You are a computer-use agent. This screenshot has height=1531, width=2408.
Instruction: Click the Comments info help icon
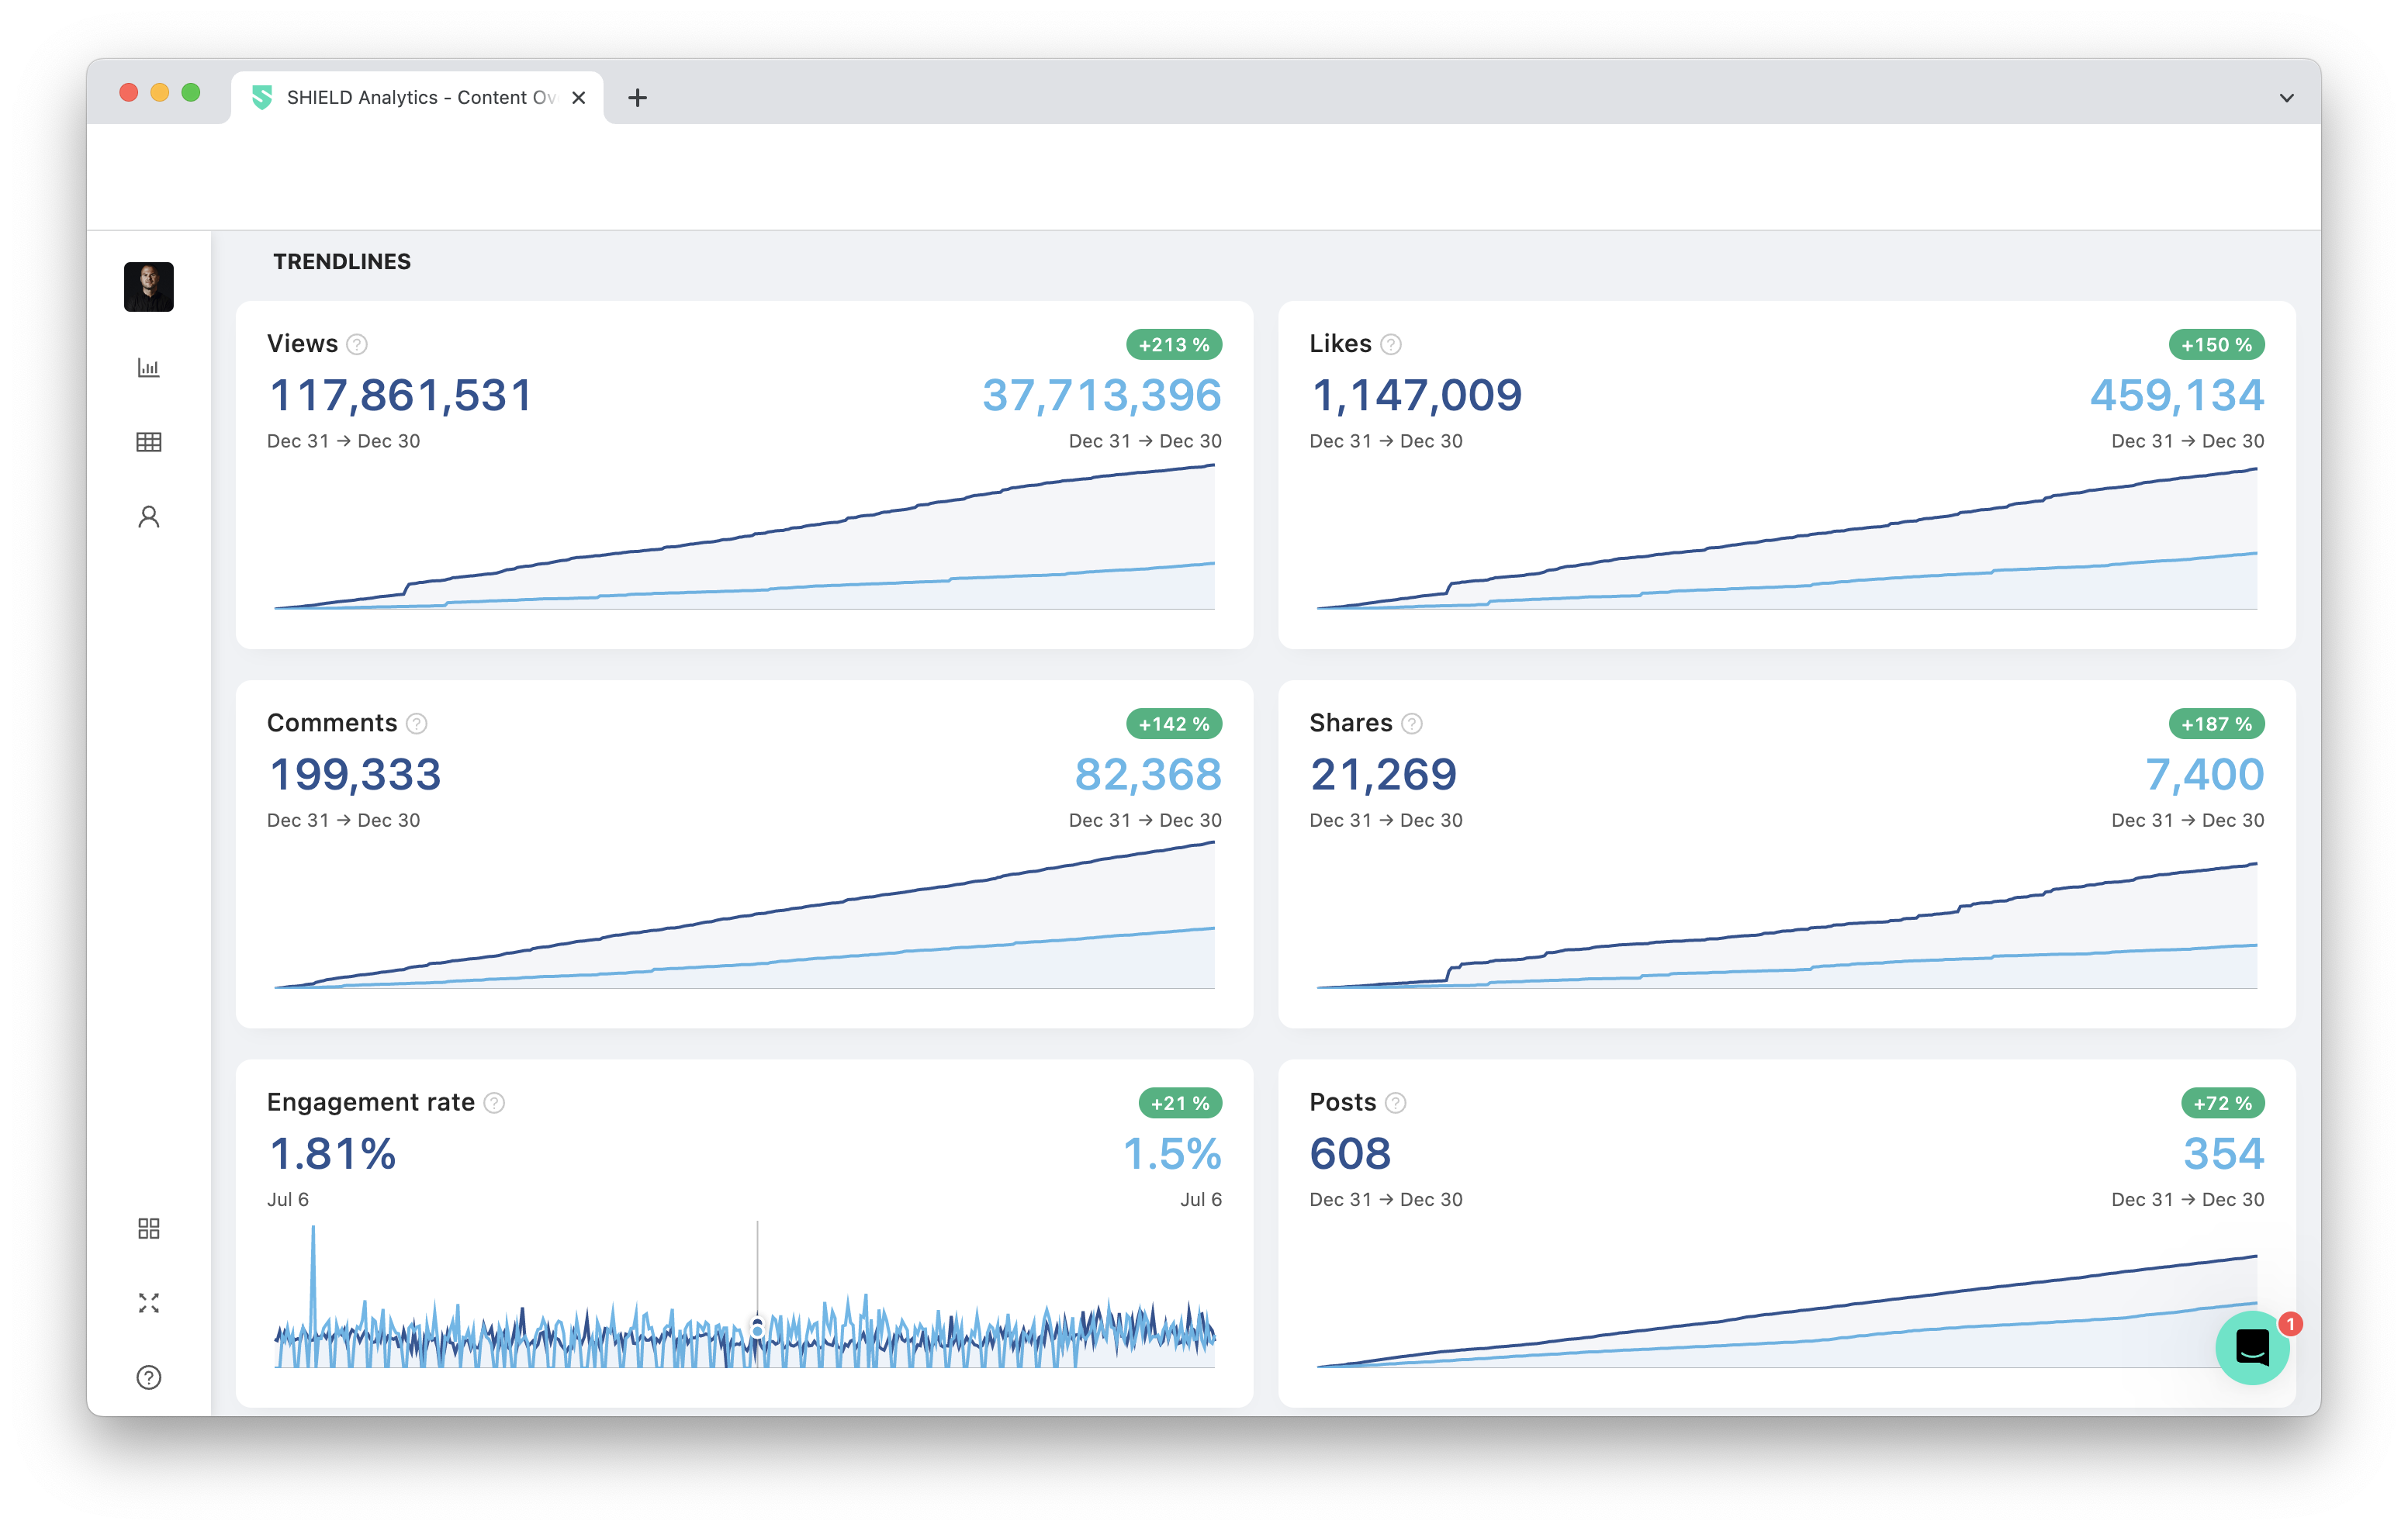pyautogui.click(x=417, y=724)
